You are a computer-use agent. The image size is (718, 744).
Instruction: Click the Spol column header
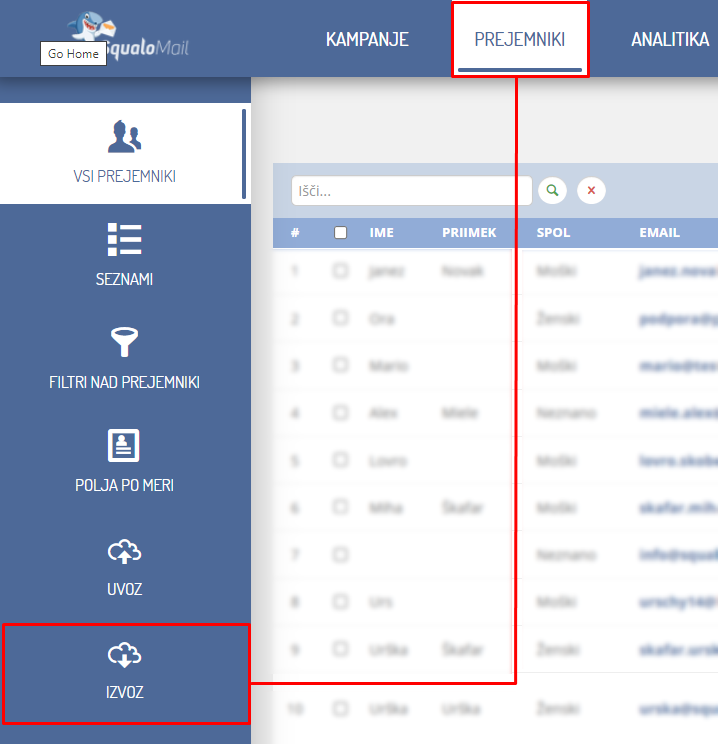[553, 233]
